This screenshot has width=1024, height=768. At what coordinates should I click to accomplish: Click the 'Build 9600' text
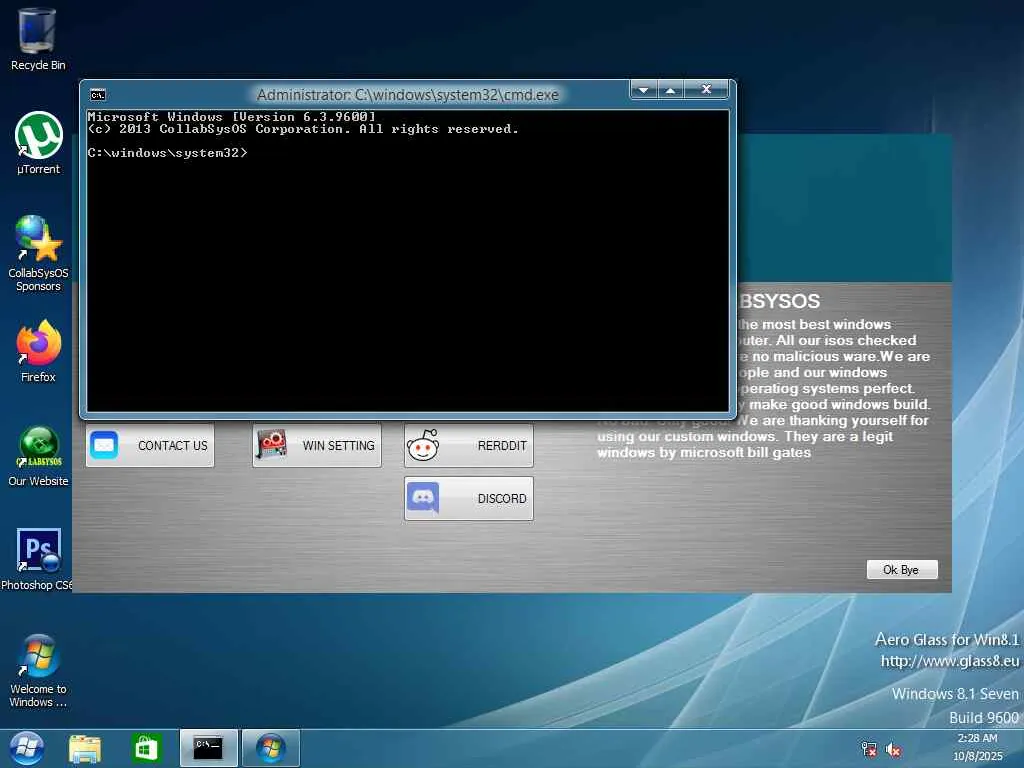tap(984, 718)
